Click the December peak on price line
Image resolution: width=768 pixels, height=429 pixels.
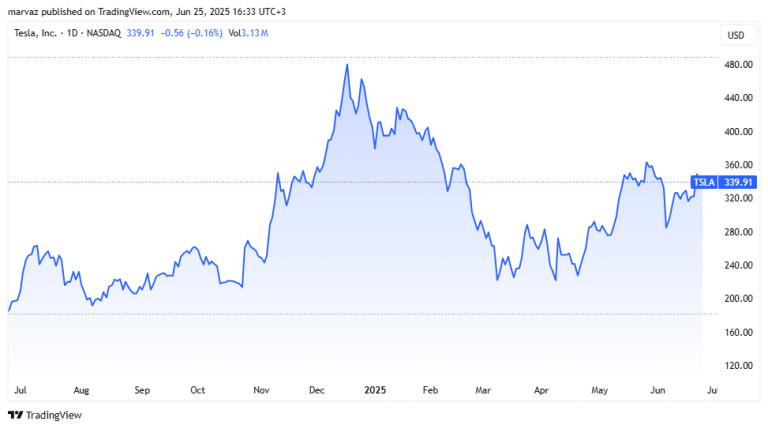click(347, 65)
